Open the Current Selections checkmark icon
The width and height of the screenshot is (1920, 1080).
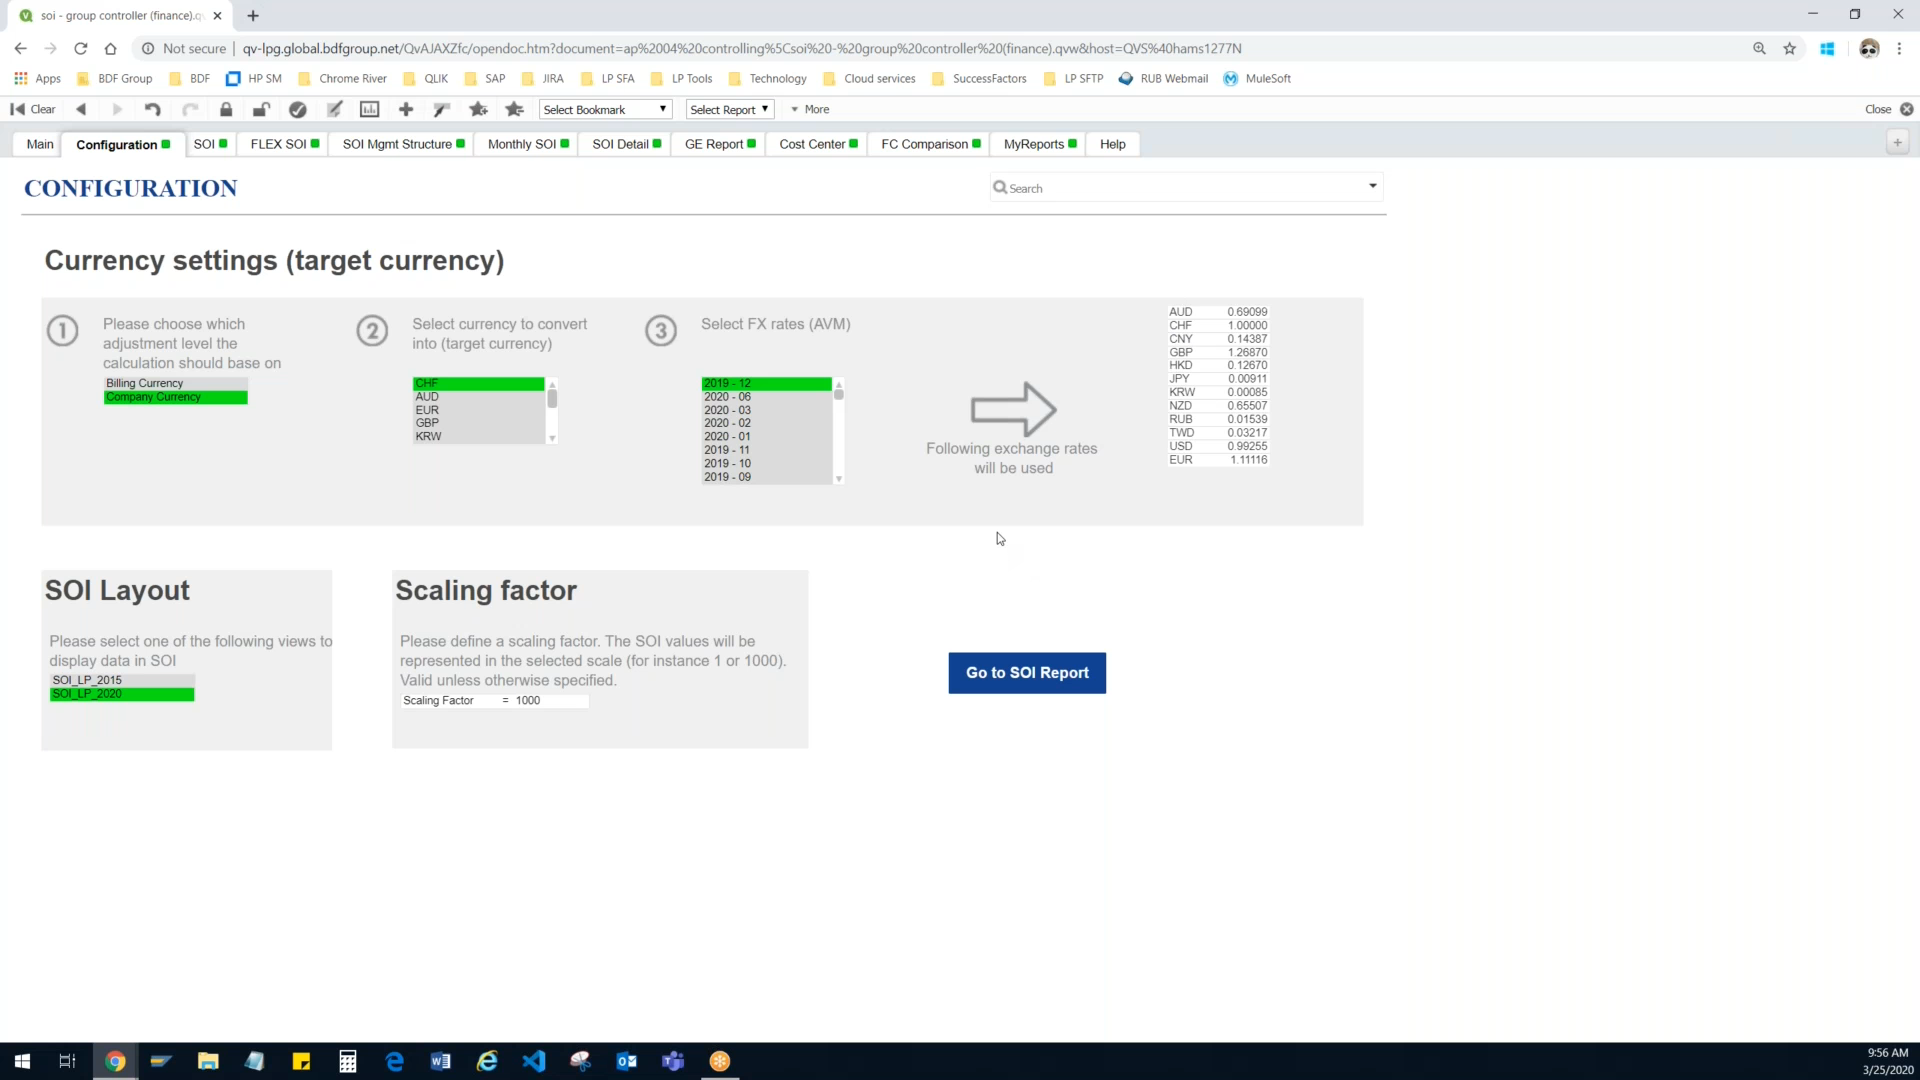(298, 109)
